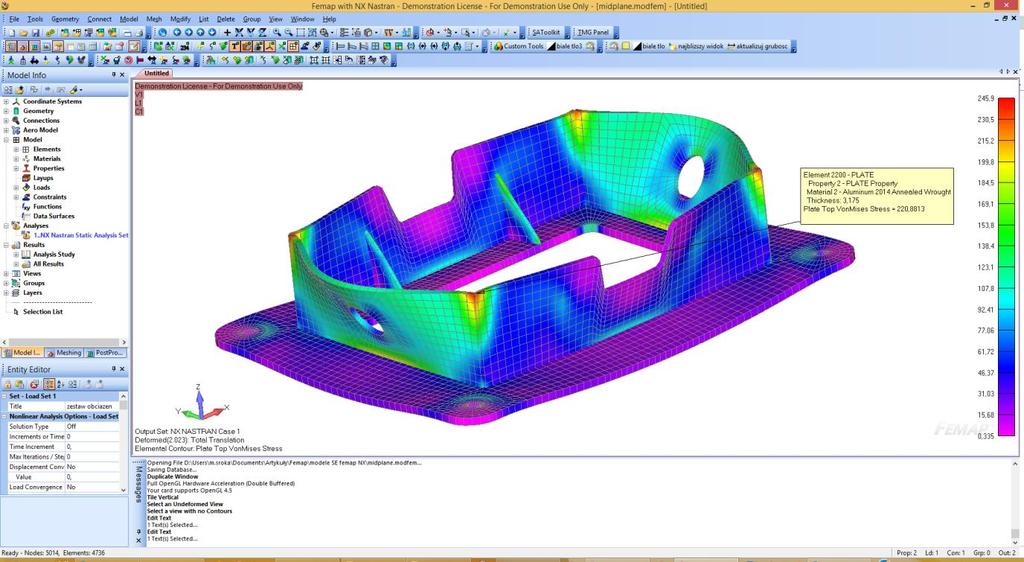Open the Mesh menu
Viewport: 1024px width, 562px height.
pos(154,19)
